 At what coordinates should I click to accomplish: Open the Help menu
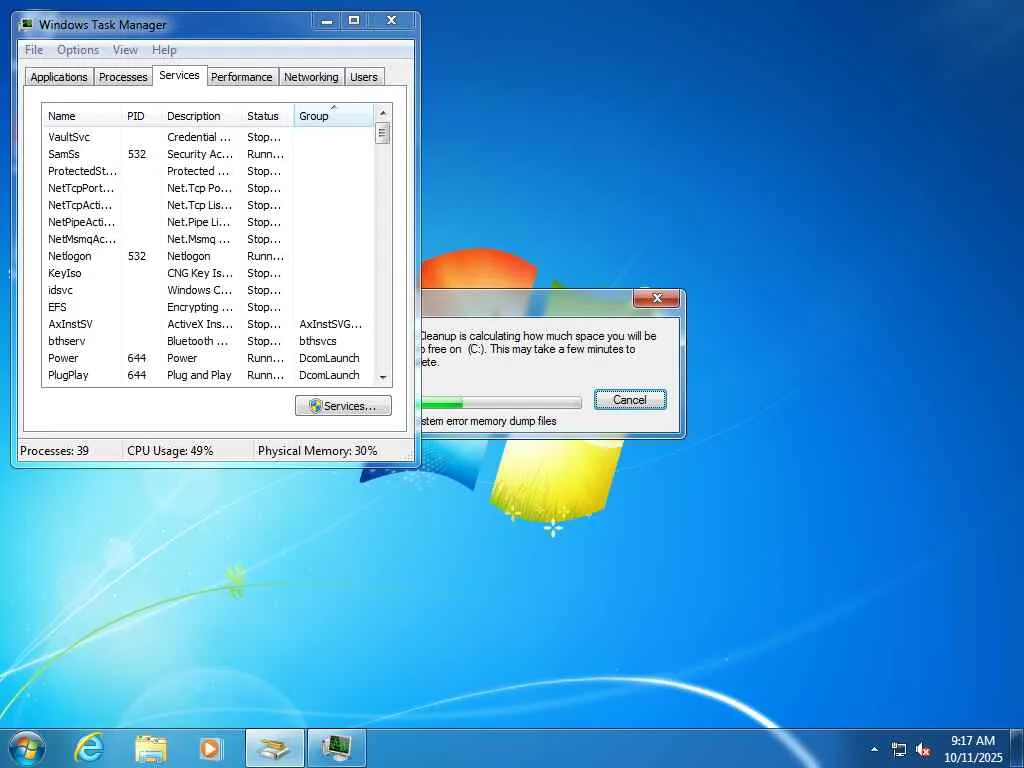coord(164,50)
